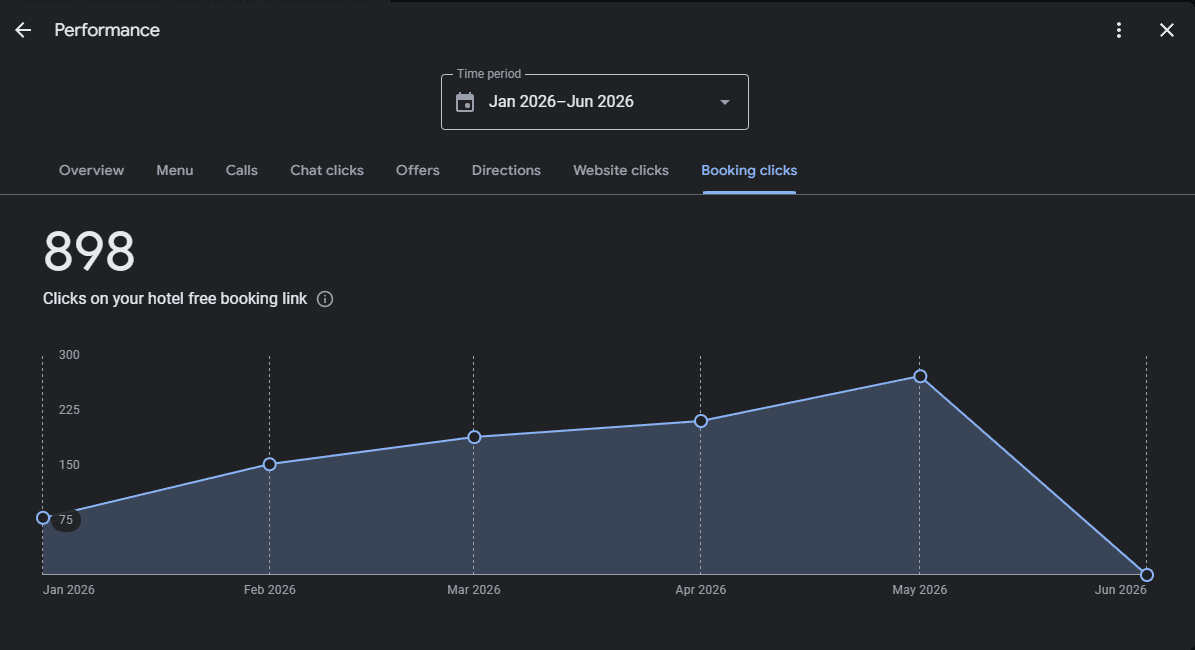Click the Mar 2026 x-axis label

[474, 590]
